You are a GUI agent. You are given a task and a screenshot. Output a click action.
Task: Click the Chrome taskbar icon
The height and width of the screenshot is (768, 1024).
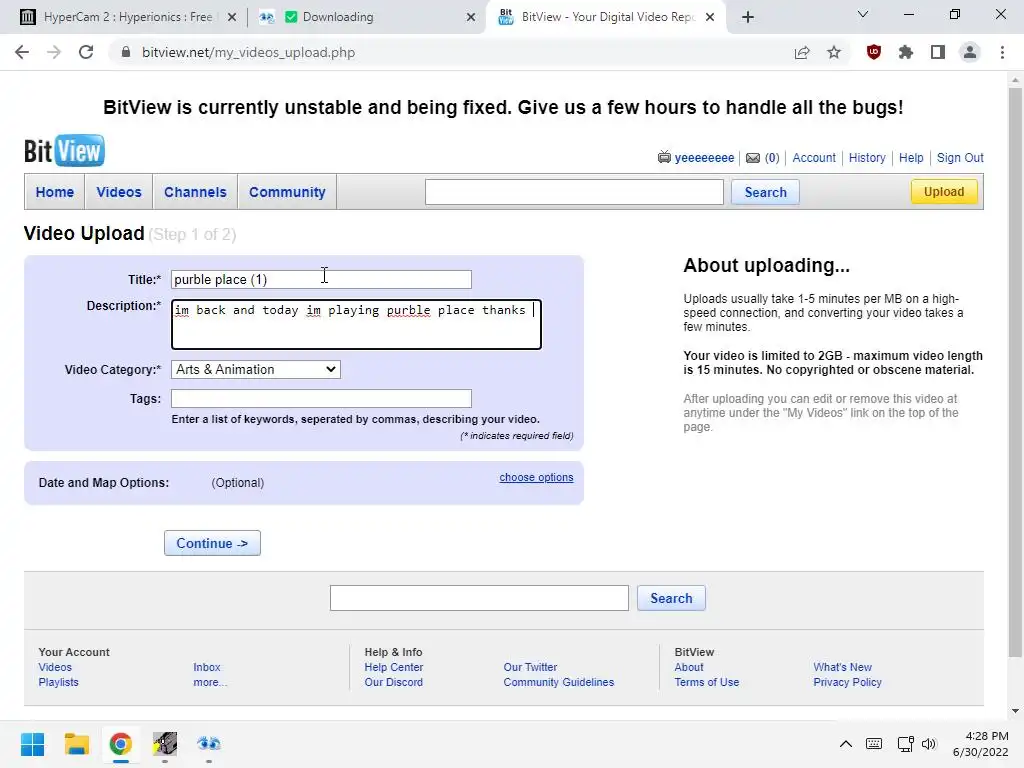(x=120, y=744)
